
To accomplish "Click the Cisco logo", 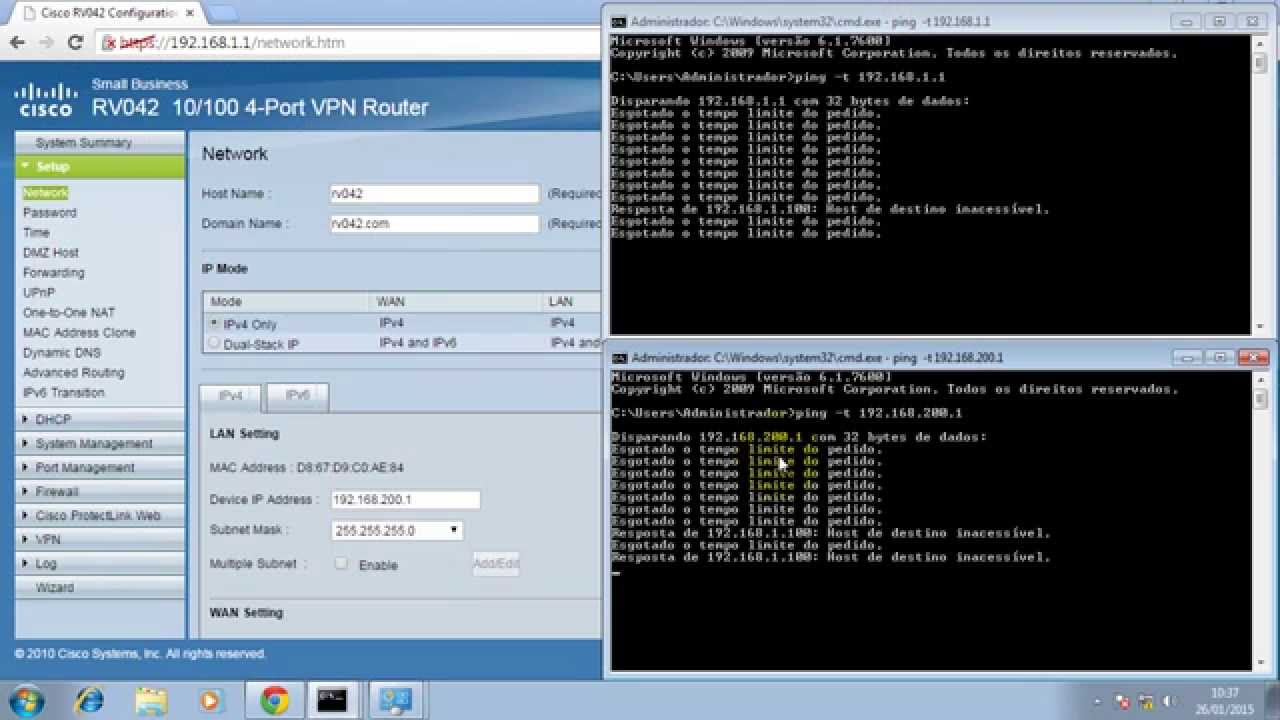I will (44, 100).
